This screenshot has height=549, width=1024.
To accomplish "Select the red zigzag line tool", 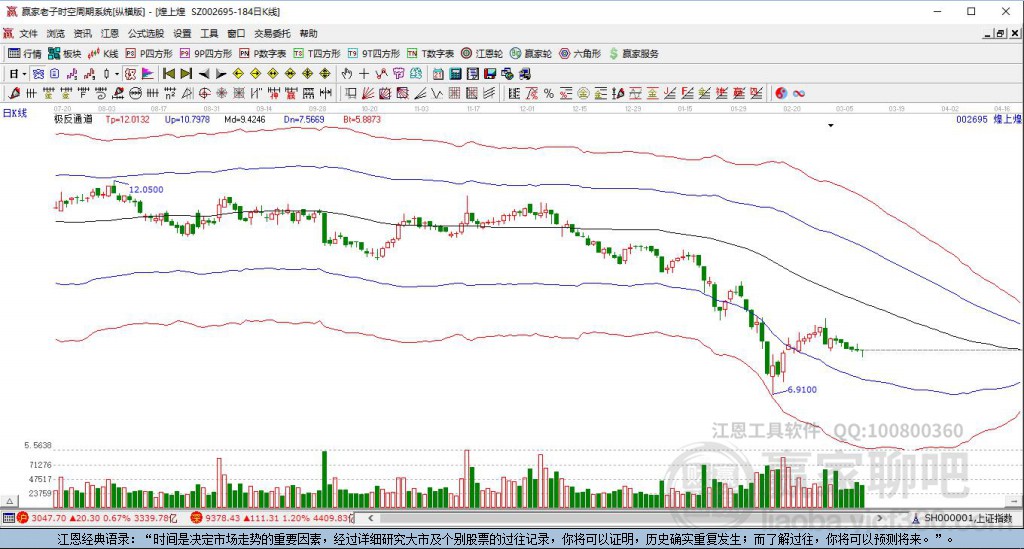I will point(381,74).
